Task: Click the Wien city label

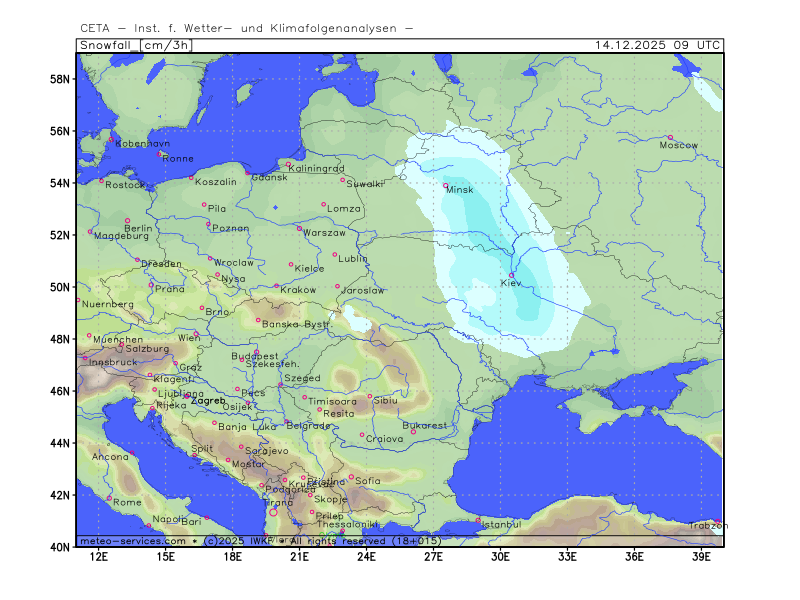Action: click(189, 338)
